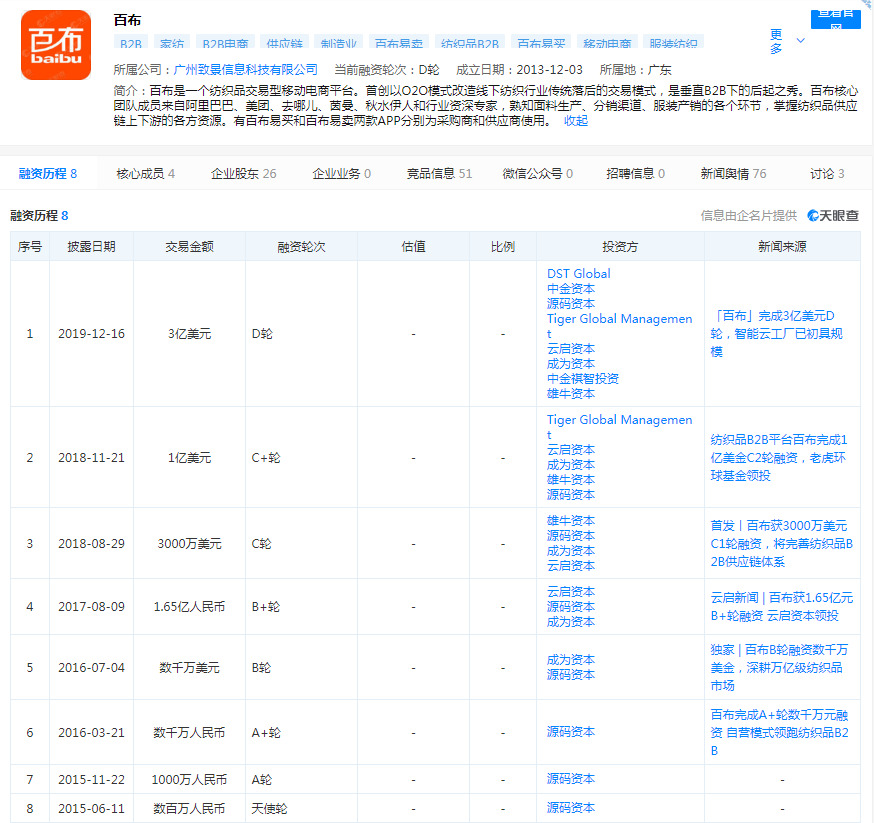The height and width of the screenshot is (823, 874).
Task: Open the 中金资本 investor link
Action: (x=571, y=289)
